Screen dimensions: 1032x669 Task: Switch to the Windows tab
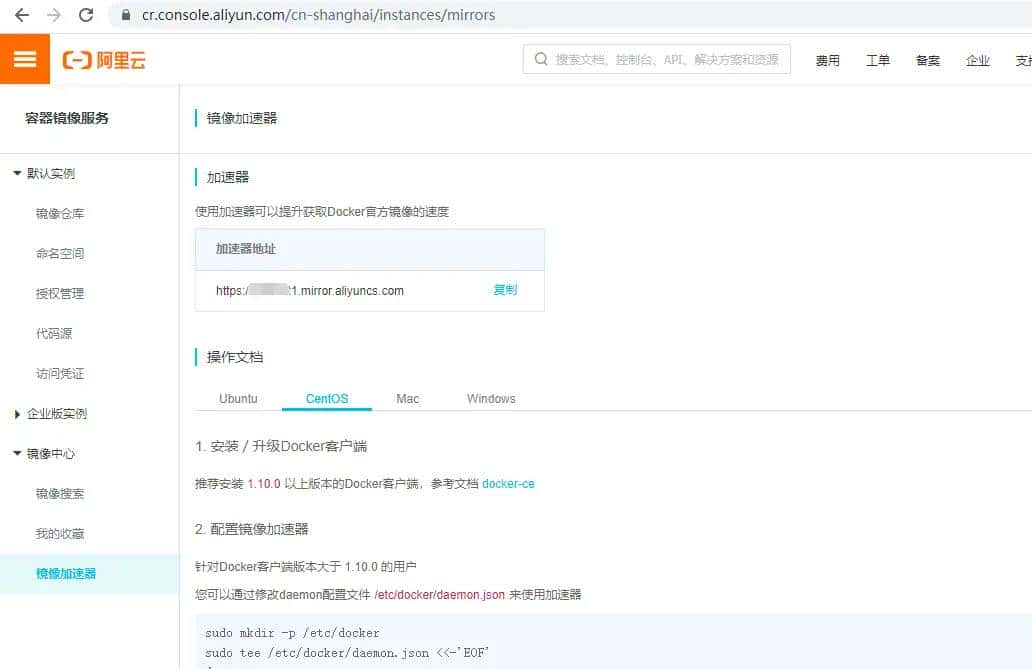pos(490,398)
